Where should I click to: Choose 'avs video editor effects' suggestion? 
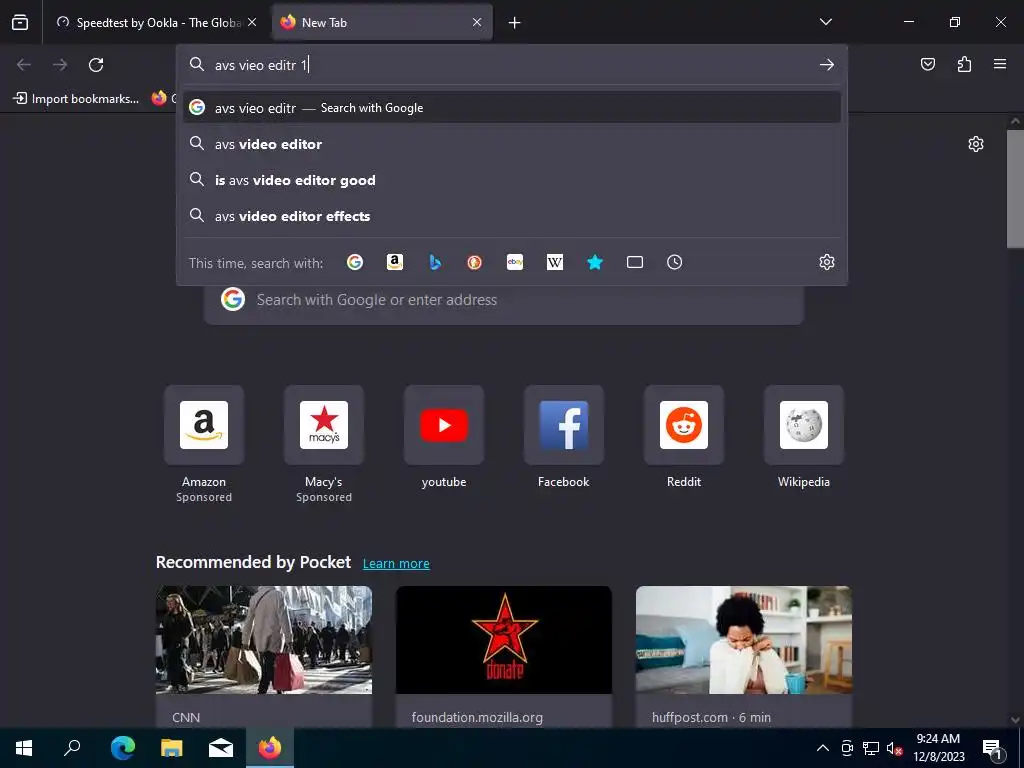tap(512, 216)
